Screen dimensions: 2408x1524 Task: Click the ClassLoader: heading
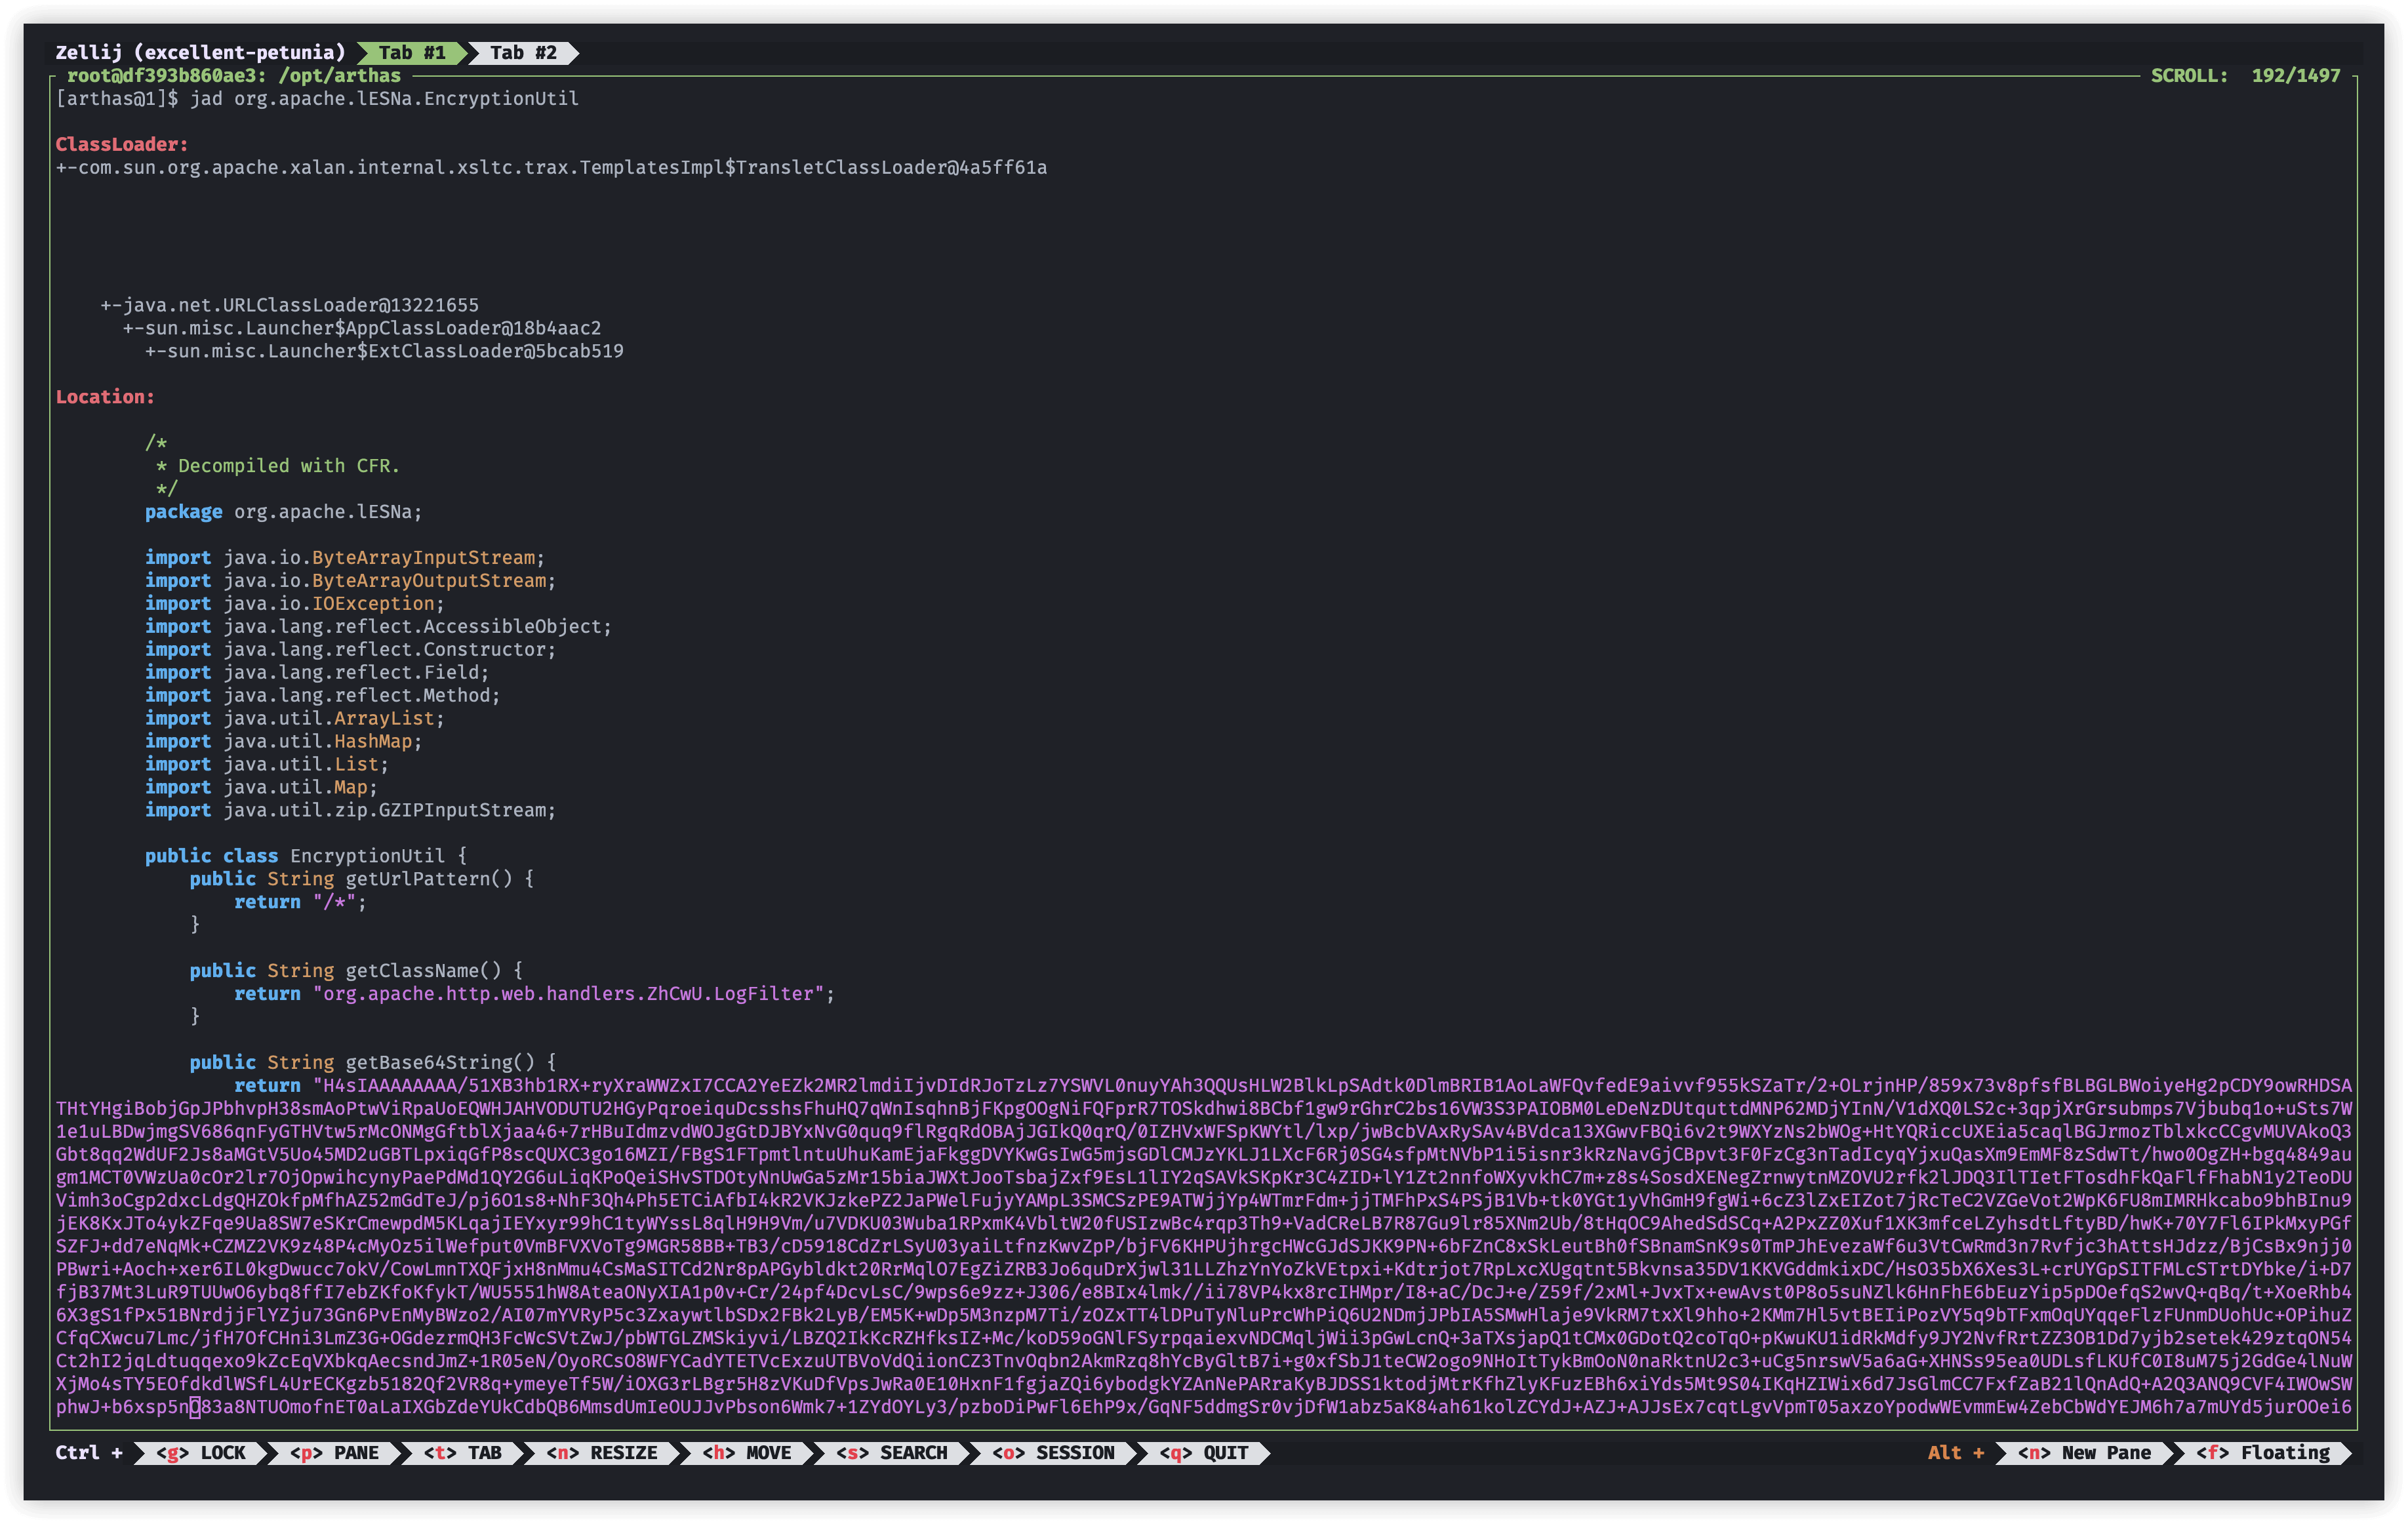point(121,144)
